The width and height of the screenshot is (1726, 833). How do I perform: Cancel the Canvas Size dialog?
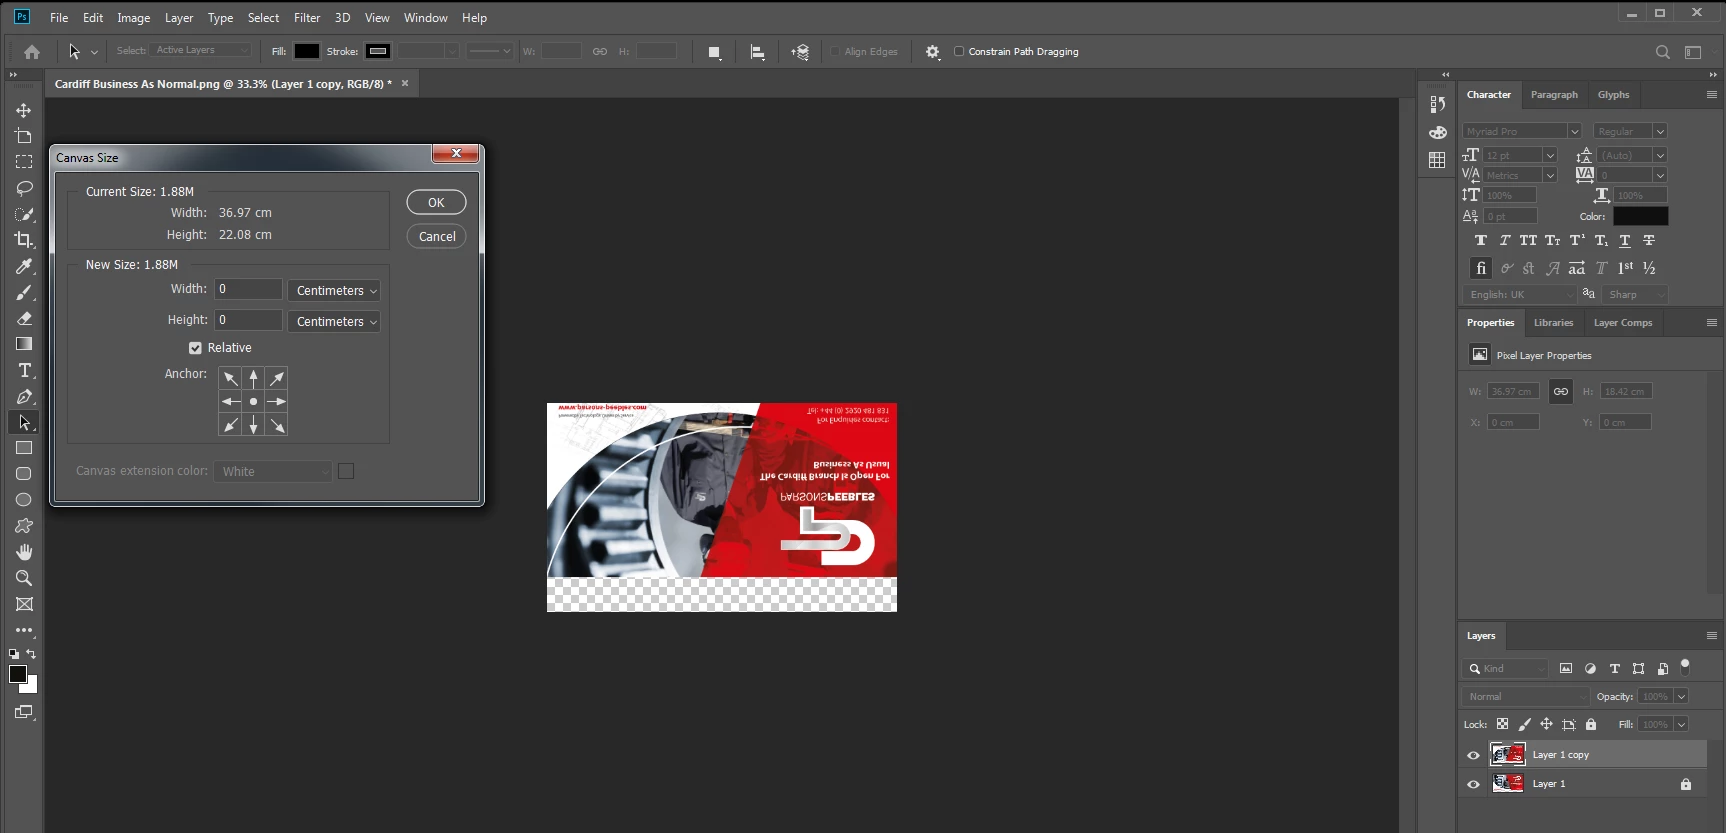[x=436, y=236]
